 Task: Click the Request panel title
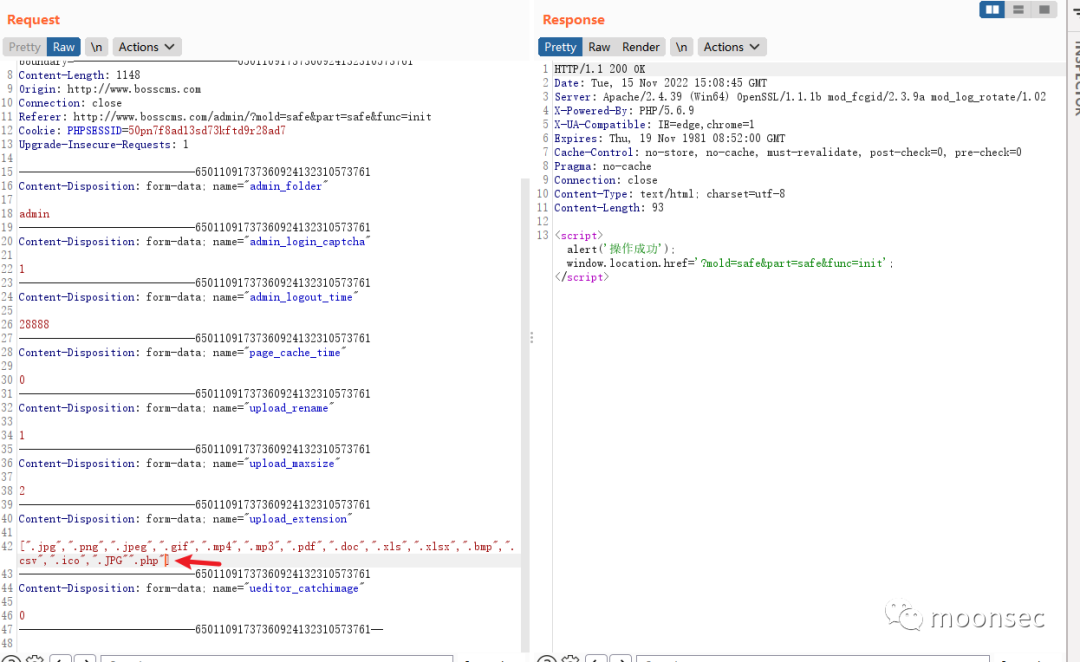[33, 19]
